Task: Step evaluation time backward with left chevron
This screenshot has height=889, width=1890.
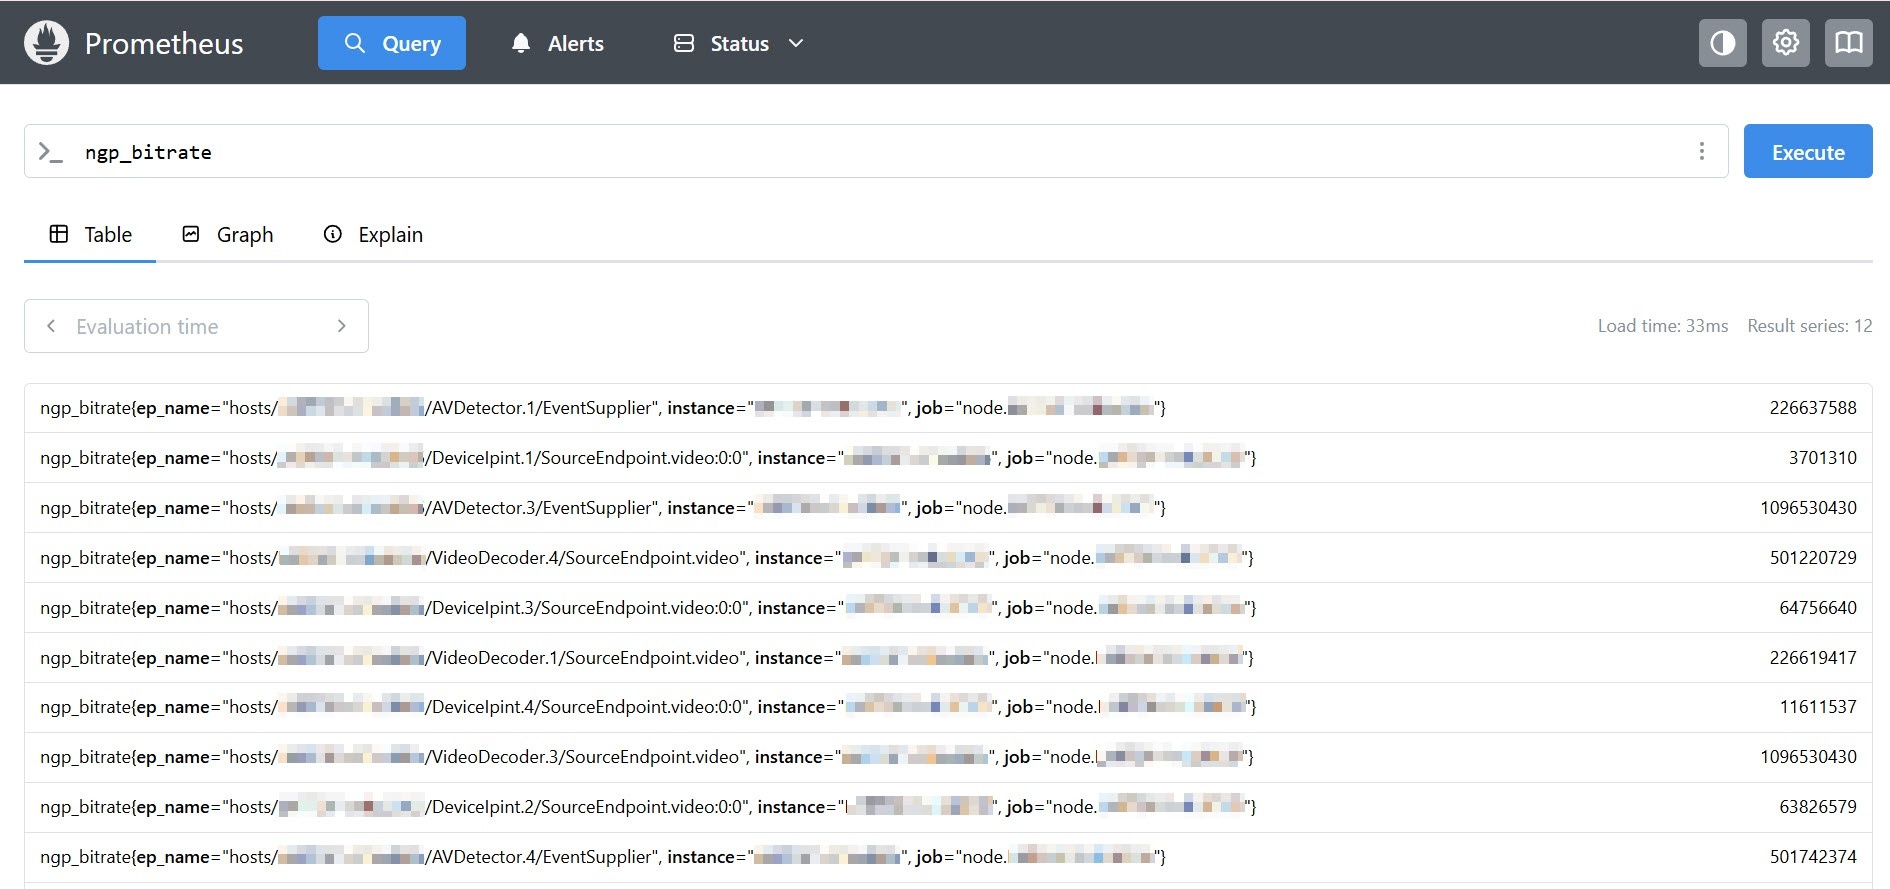Action: (x=51, y=326)
